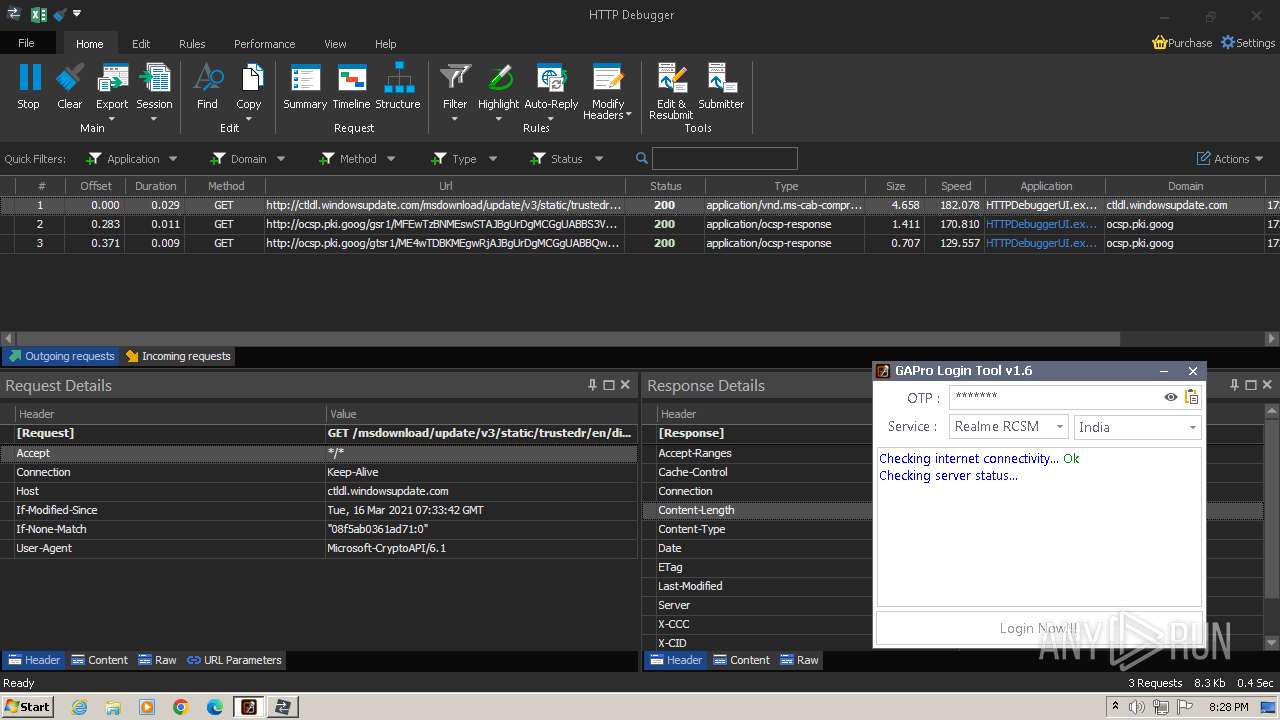The width and height of the screenshot is (1280, 720).
Task: Switch to the View ribbon tab
Action: [x=335, y=44]
